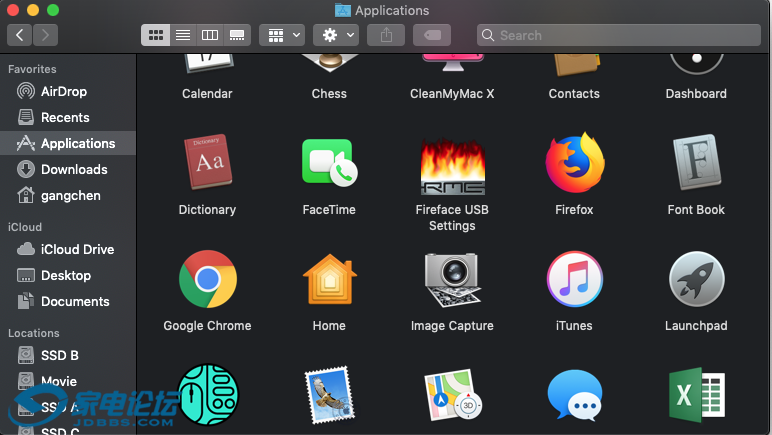
Task: Select the teal mouse-shaped app icon
Action: [x=208, y=395]
